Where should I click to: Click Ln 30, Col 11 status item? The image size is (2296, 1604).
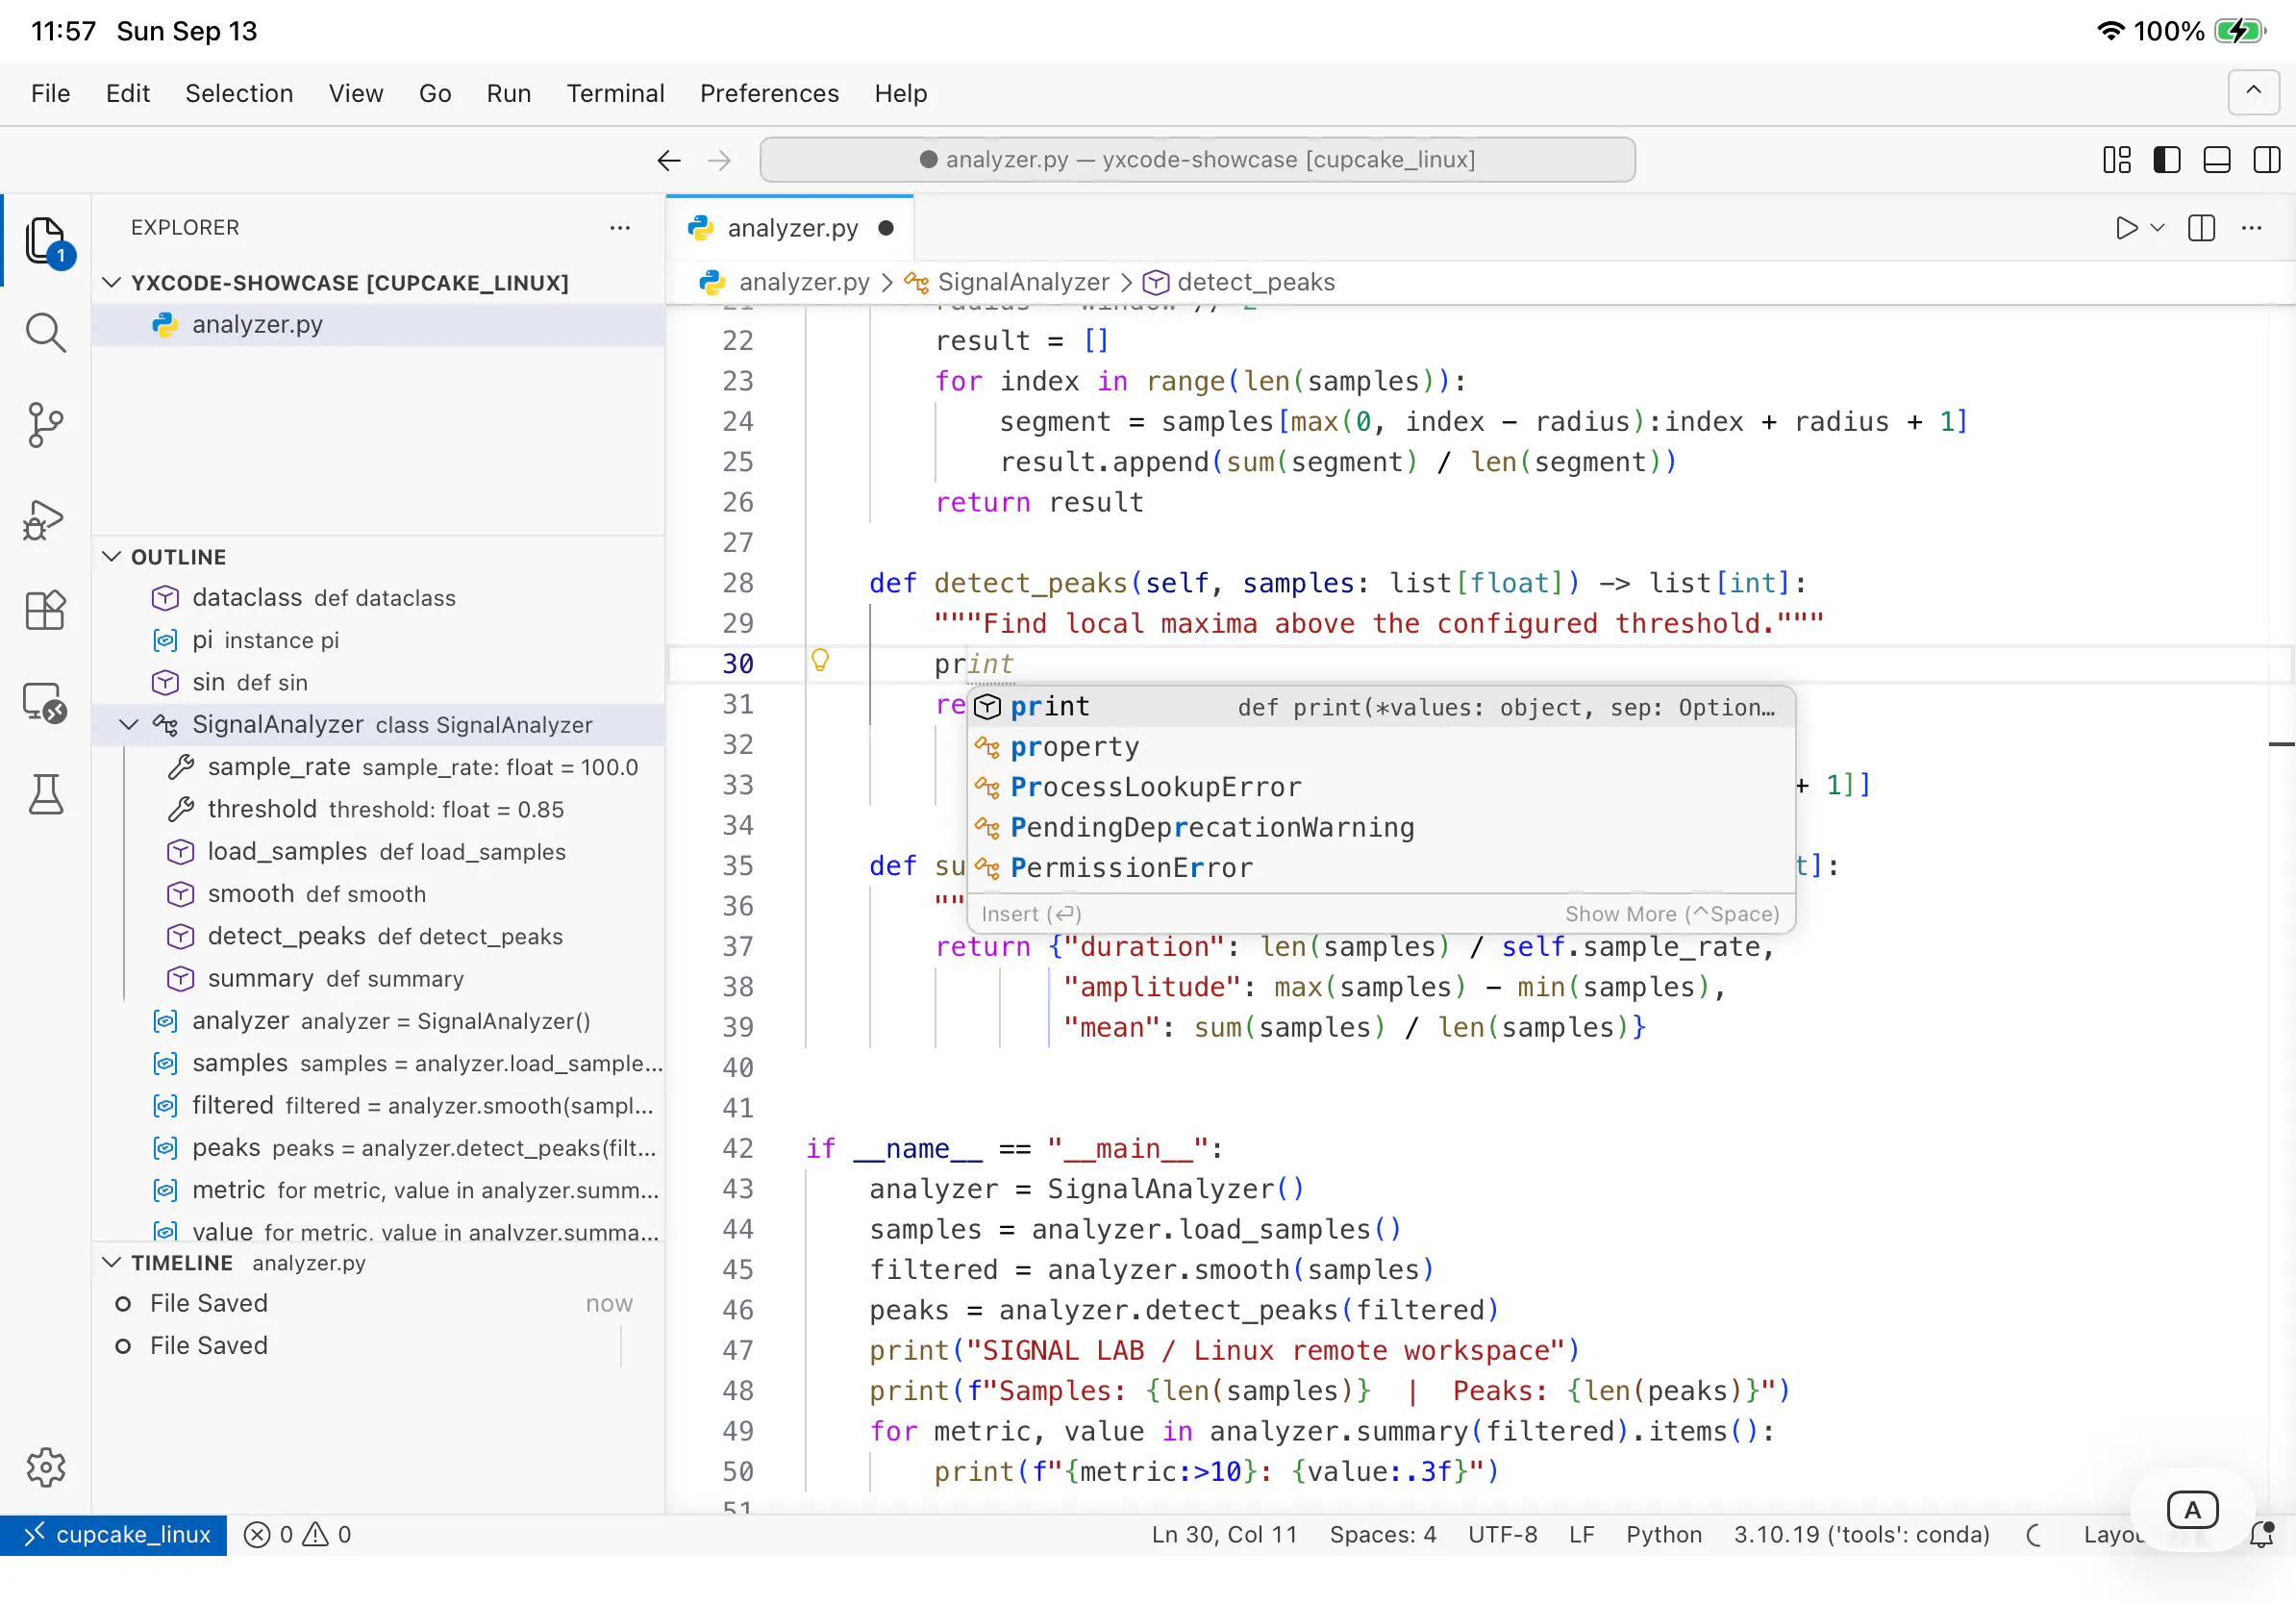tap(1224, 1534)
